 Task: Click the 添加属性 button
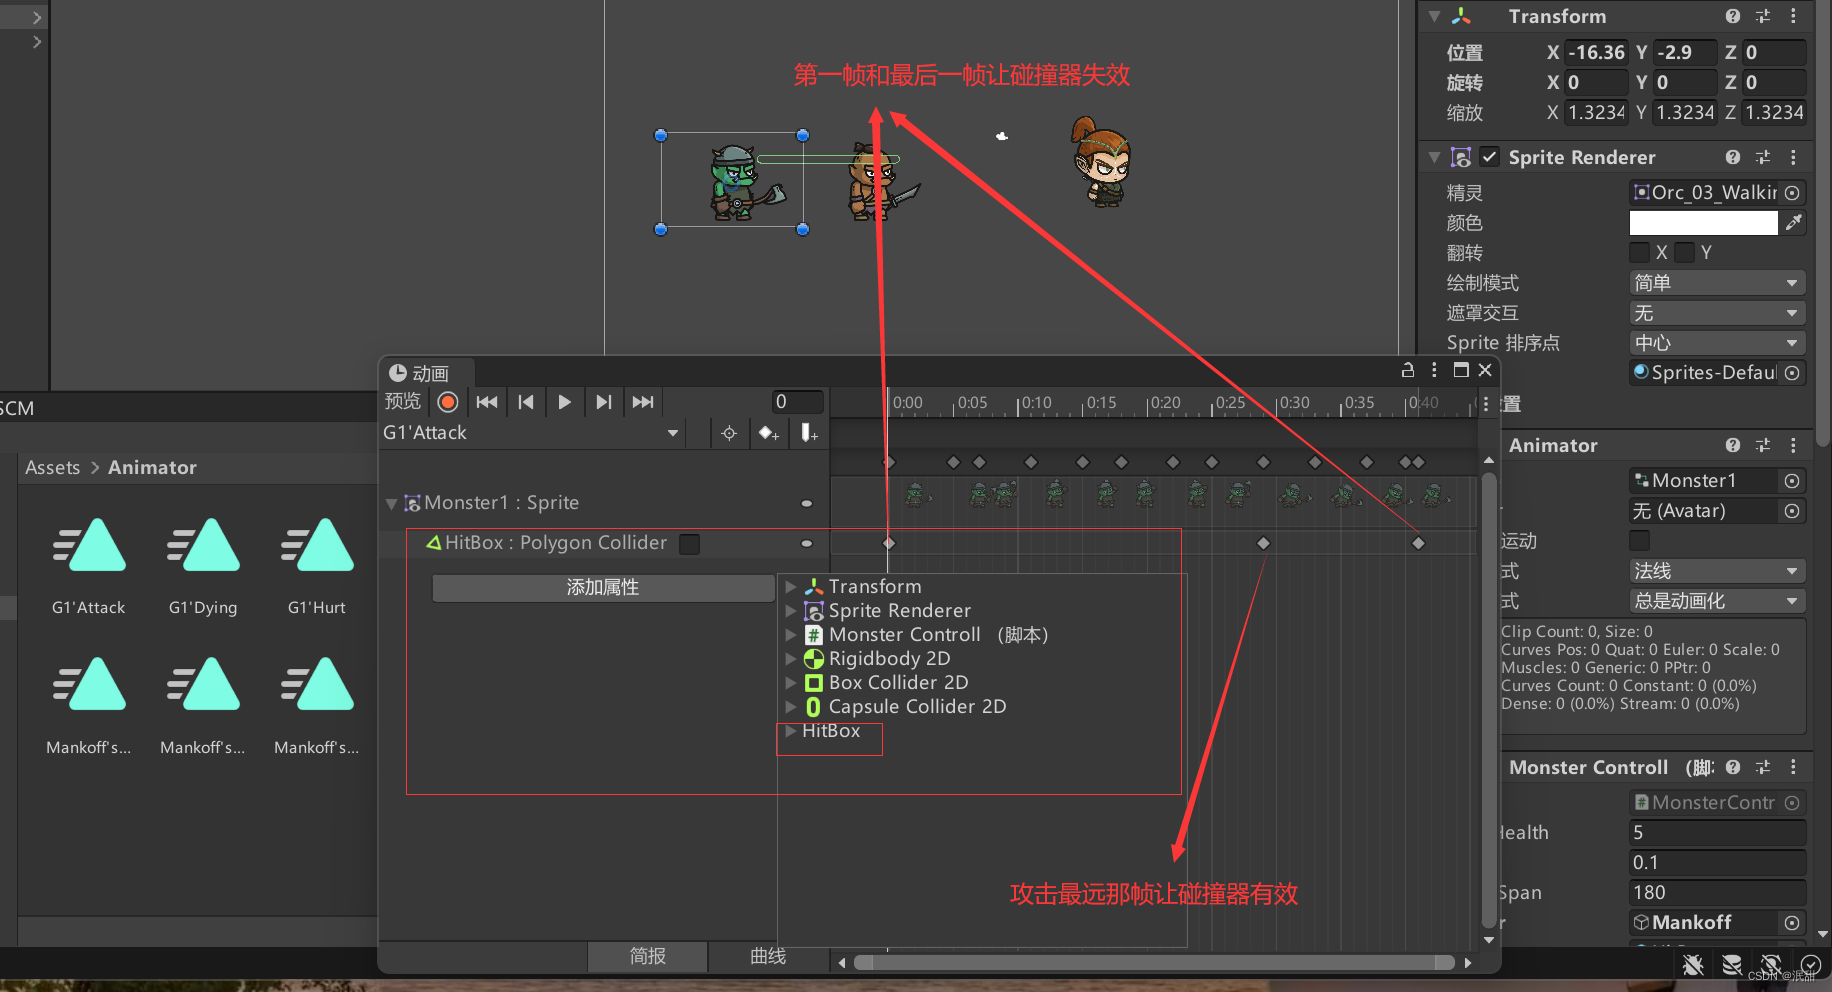click(x=603, y=587)
